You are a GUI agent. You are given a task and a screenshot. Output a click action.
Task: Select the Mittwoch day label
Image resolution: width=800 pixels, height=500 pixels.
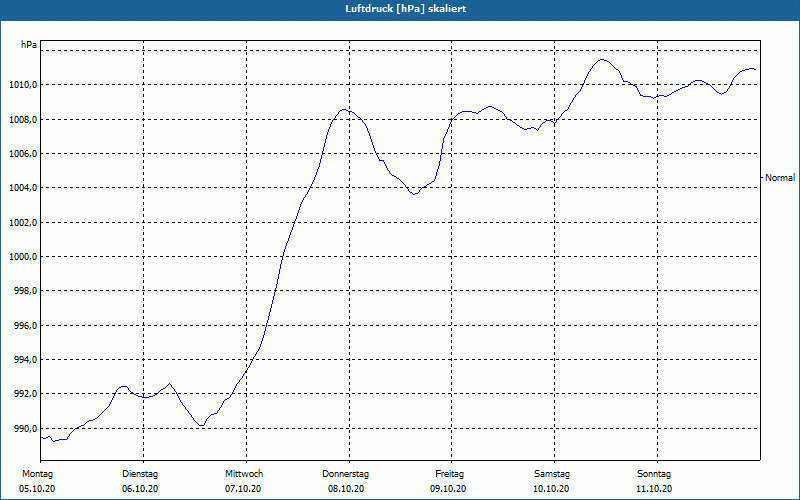coord(244,474)
